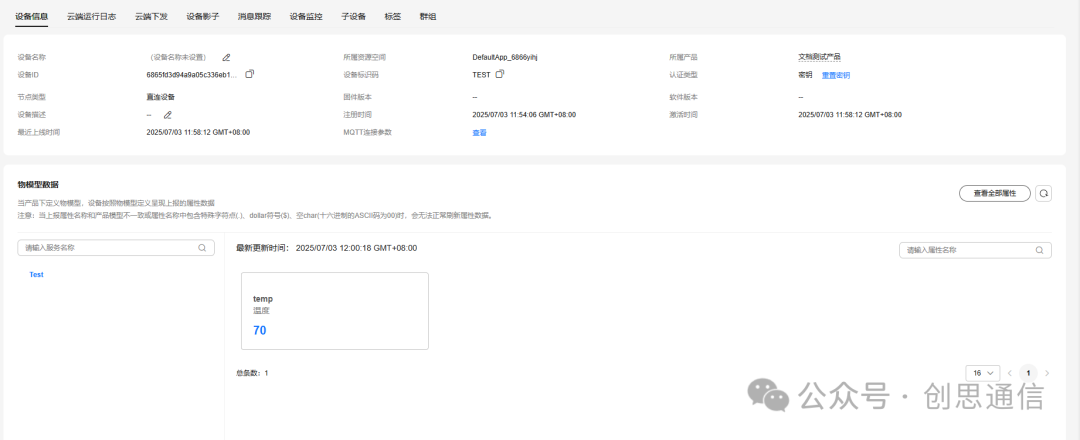Click 查看全部属性 button
This screenshot has width=1080, height=440.
click(x=995, y=193)
